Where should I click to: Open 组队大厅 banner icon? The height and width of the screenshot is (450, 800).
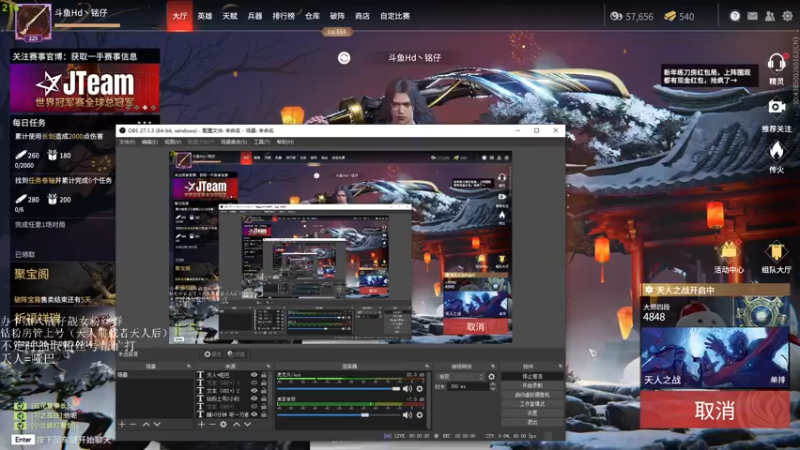point(776,251)
